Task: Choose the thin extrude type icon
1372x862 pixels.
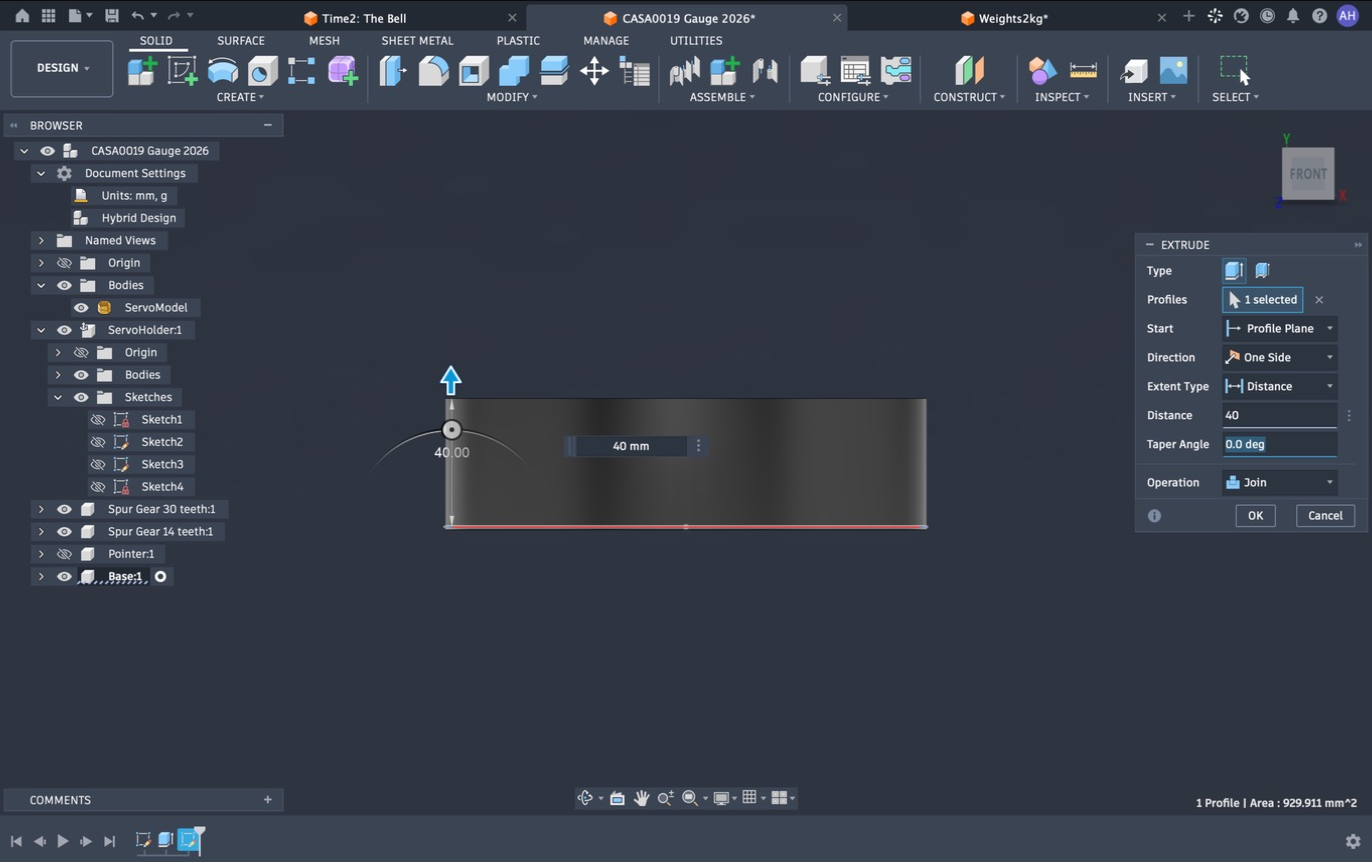Action: (x=1262, y=271)
